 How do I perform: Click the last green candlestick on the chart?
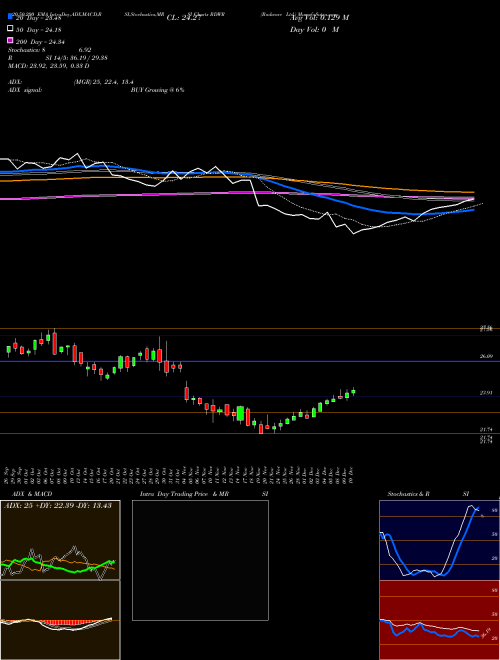pos(354,392)
